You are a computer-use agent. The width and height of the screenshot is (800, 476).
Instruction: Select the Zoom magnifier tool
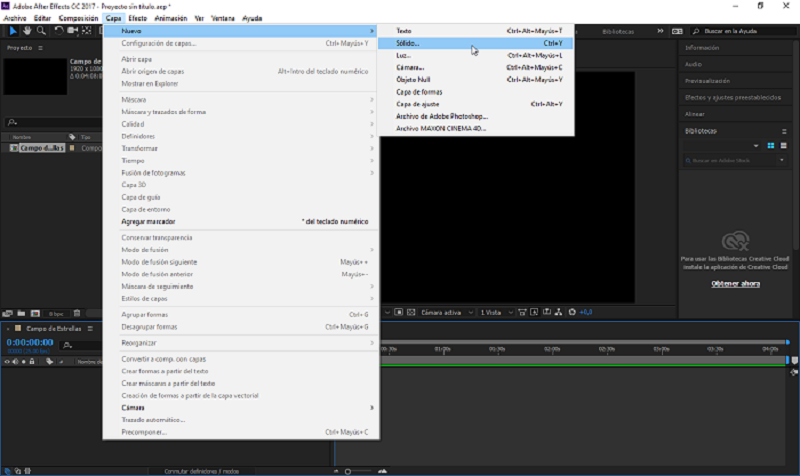[x=41, y=31]
